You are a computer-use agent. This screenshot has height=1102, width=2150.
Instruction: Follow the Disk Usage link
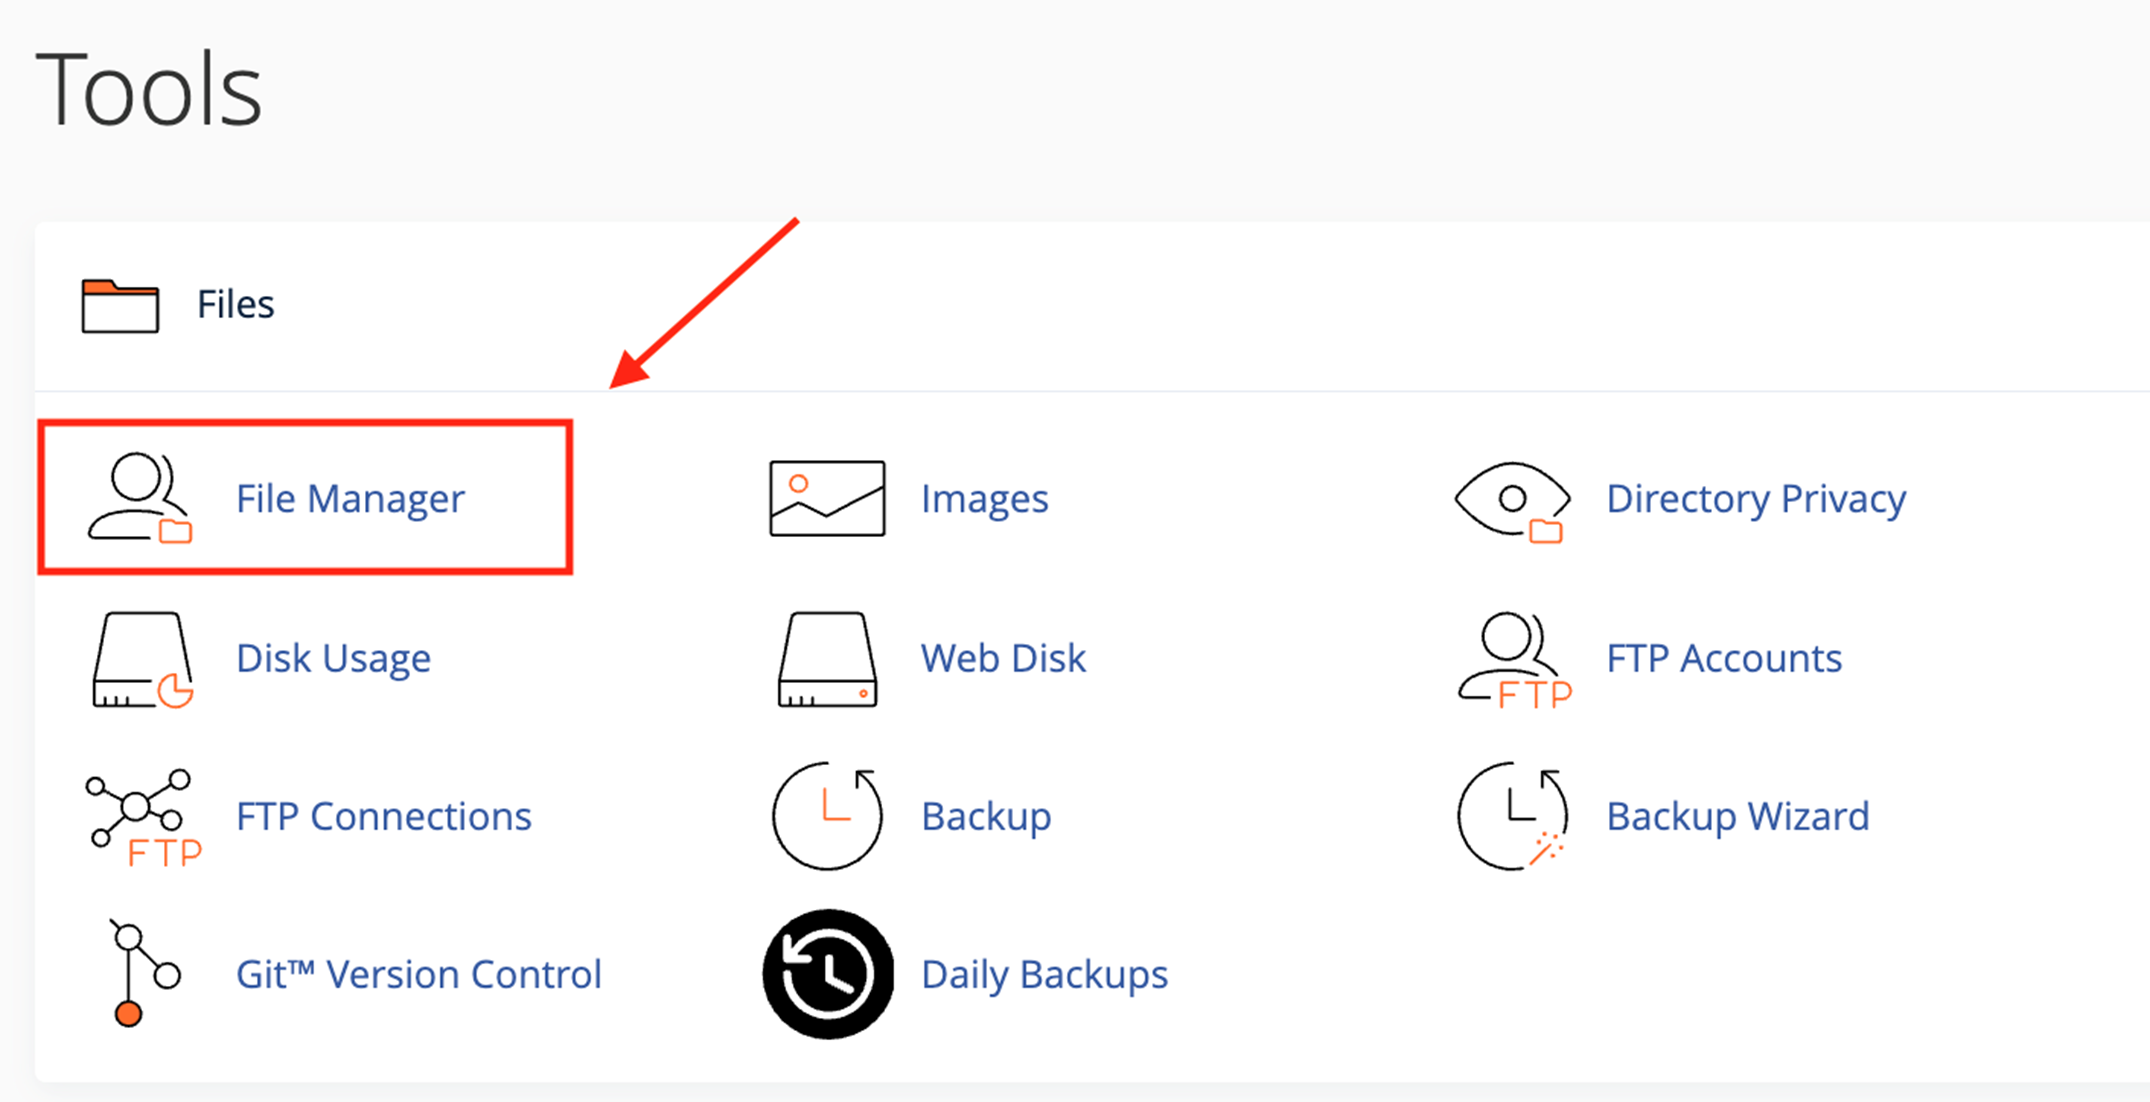[333, 658]
